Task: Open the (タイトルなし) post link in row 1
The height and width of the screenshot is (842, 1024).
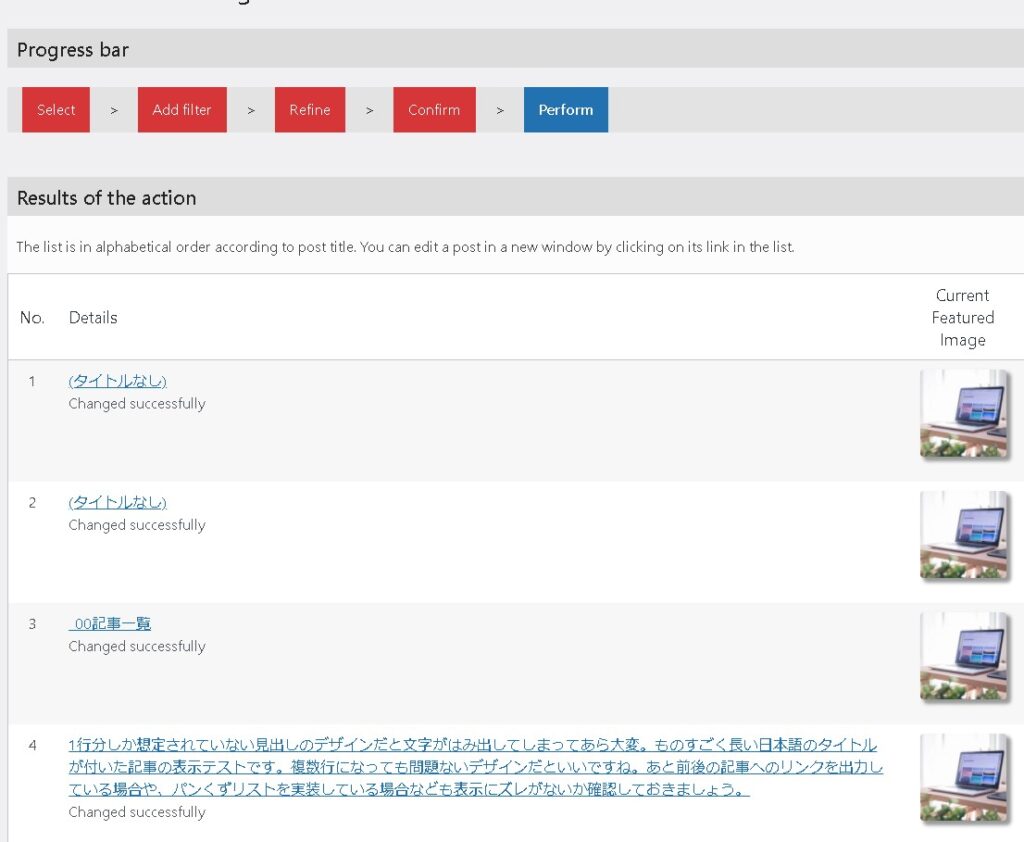Action: tap(117, 381)
